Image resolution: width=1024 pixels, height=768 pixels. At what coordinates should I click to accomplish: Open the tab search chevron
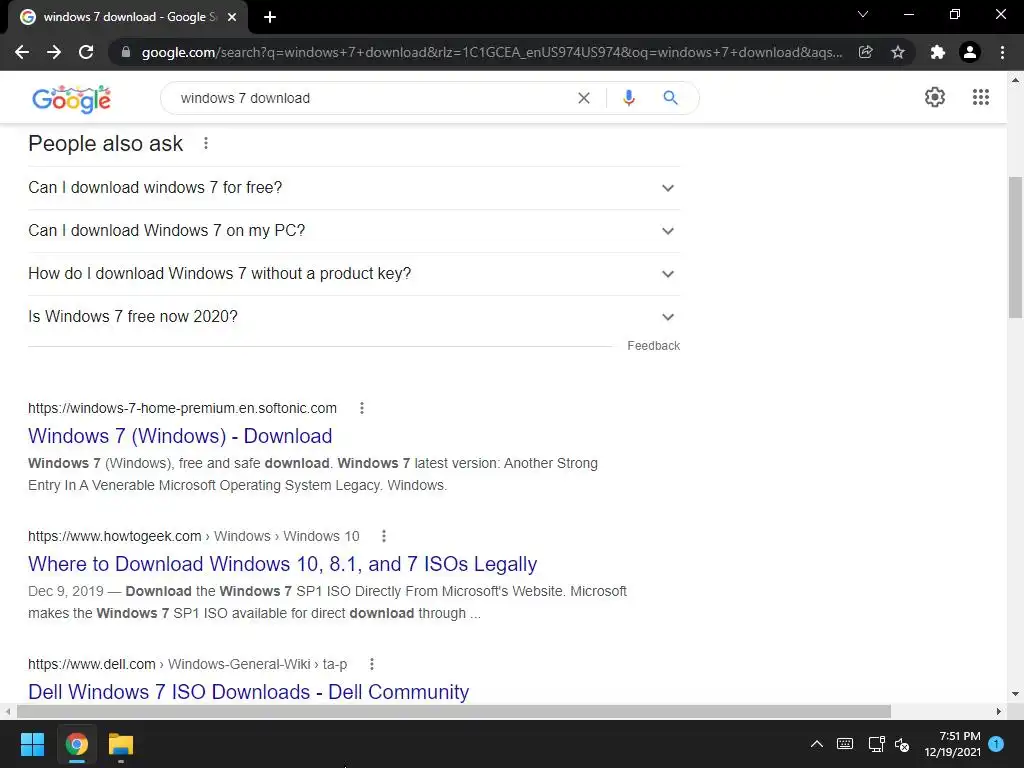coord(863,14)
